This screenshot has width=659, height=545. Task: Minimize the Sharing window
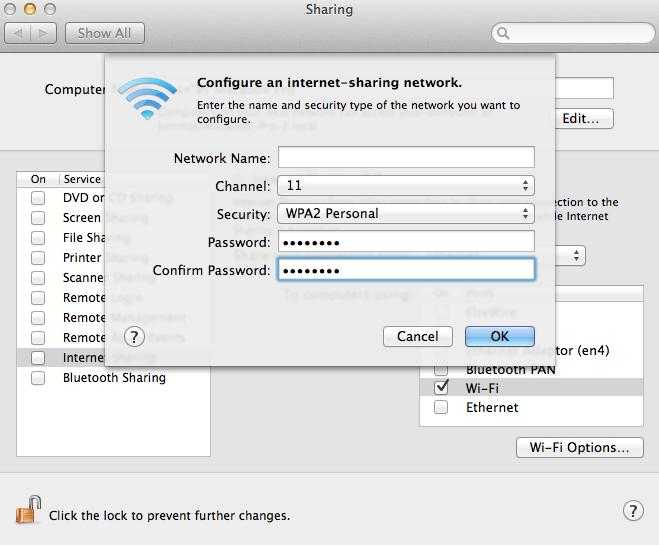click(30, 9)
